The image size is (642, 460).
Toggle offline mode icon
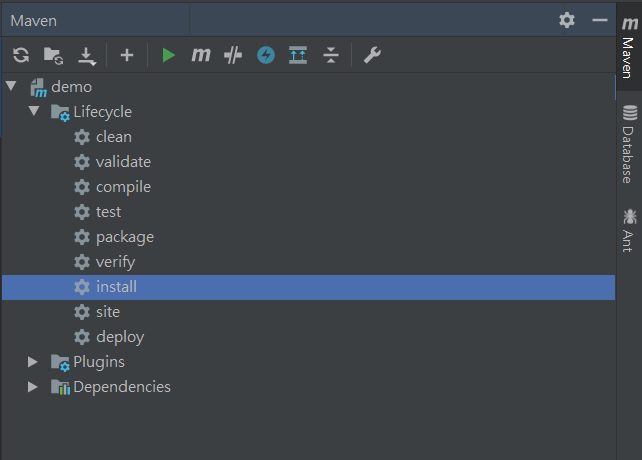(233, 55)
